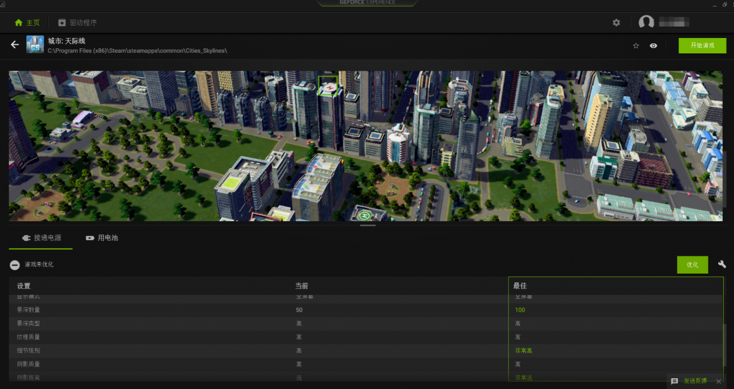Screen dimensions: 734x389
Task: Open custom settings with the wrench icon
Action: [x=722, y=264]
